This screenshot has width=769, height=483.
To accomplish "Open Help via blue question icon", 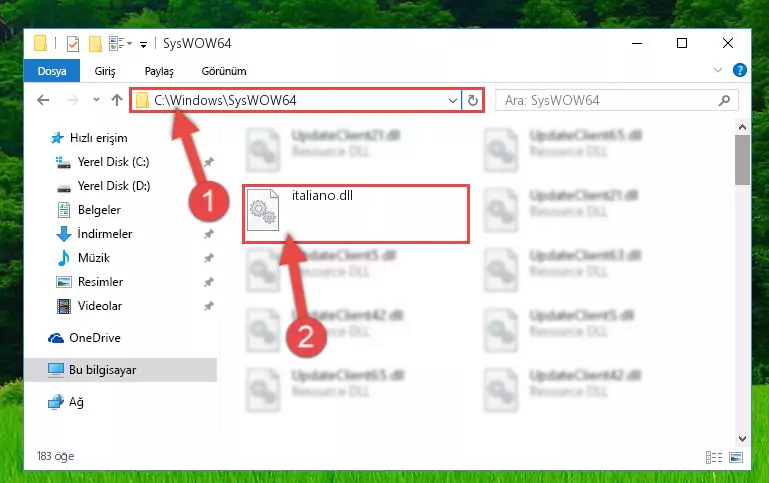I will pos(740,71).
